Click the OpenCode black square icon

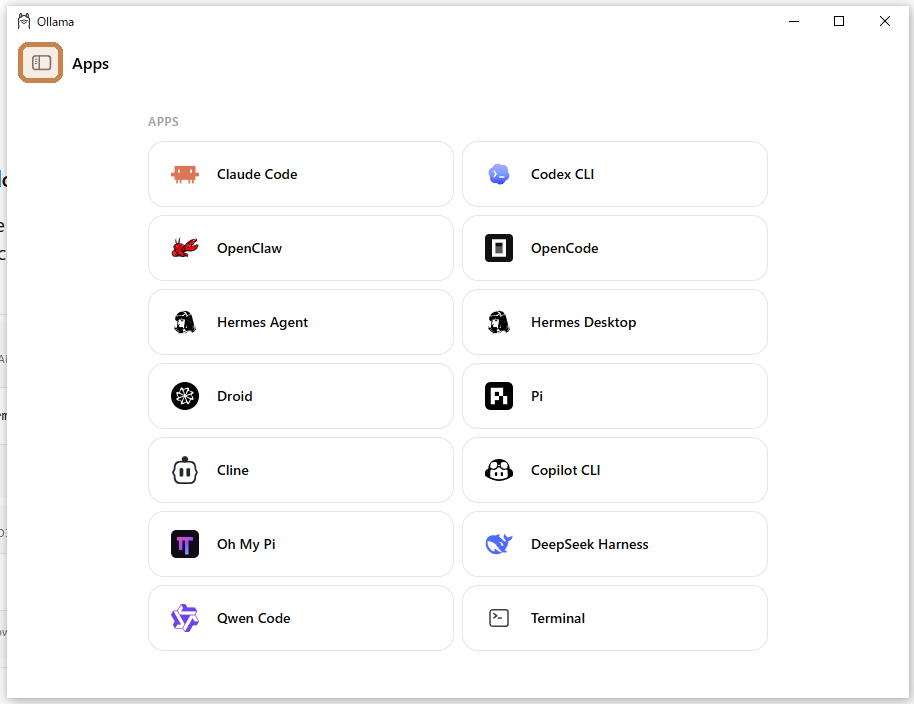click(x=499, y=248)
